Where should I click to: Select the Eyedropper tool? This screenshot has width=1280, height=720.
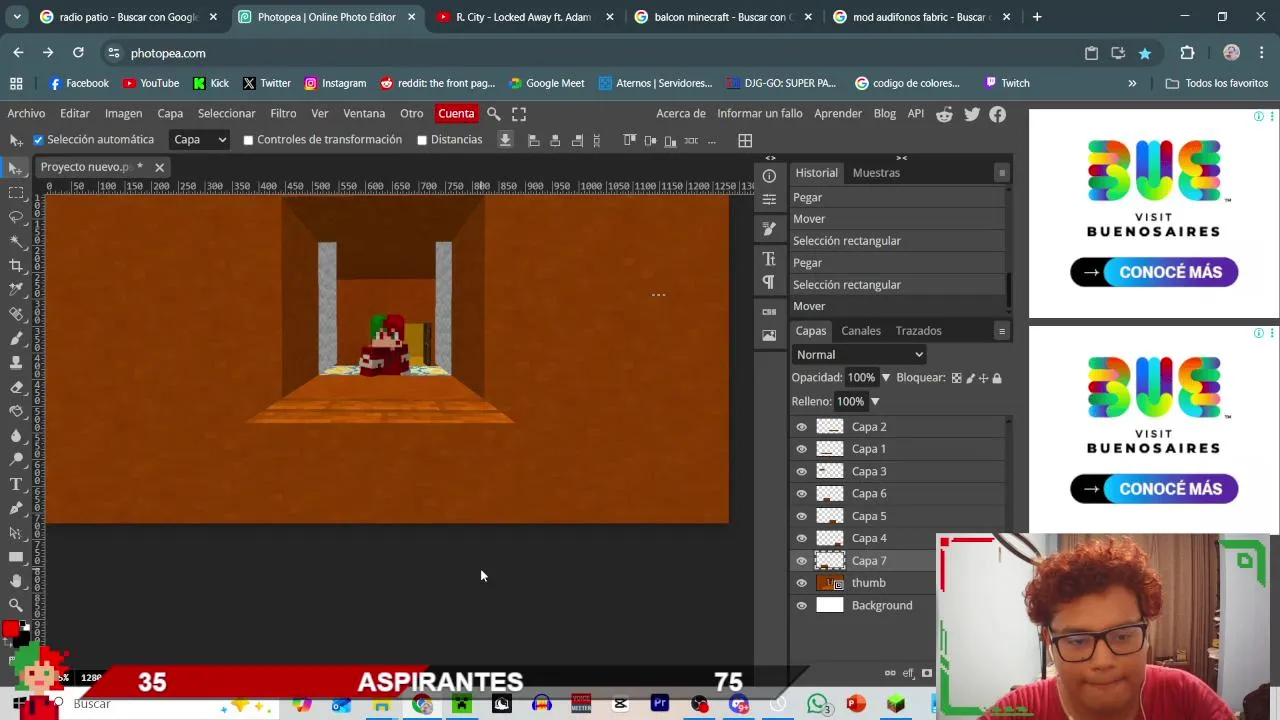pyautogui.click(x=16, y=289)
